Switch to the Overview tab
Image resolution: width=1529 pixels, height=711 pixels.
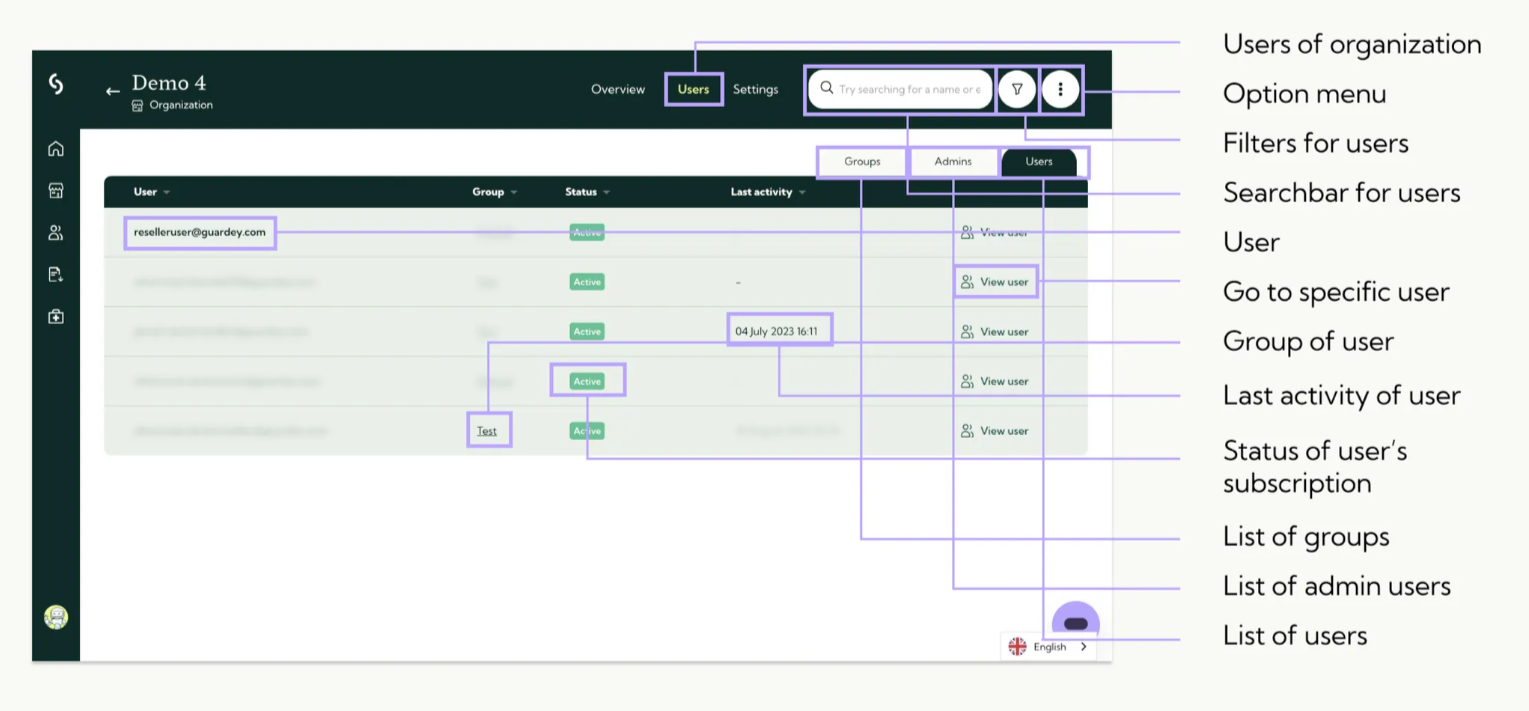pyautogui.click(x=618, y=89)
